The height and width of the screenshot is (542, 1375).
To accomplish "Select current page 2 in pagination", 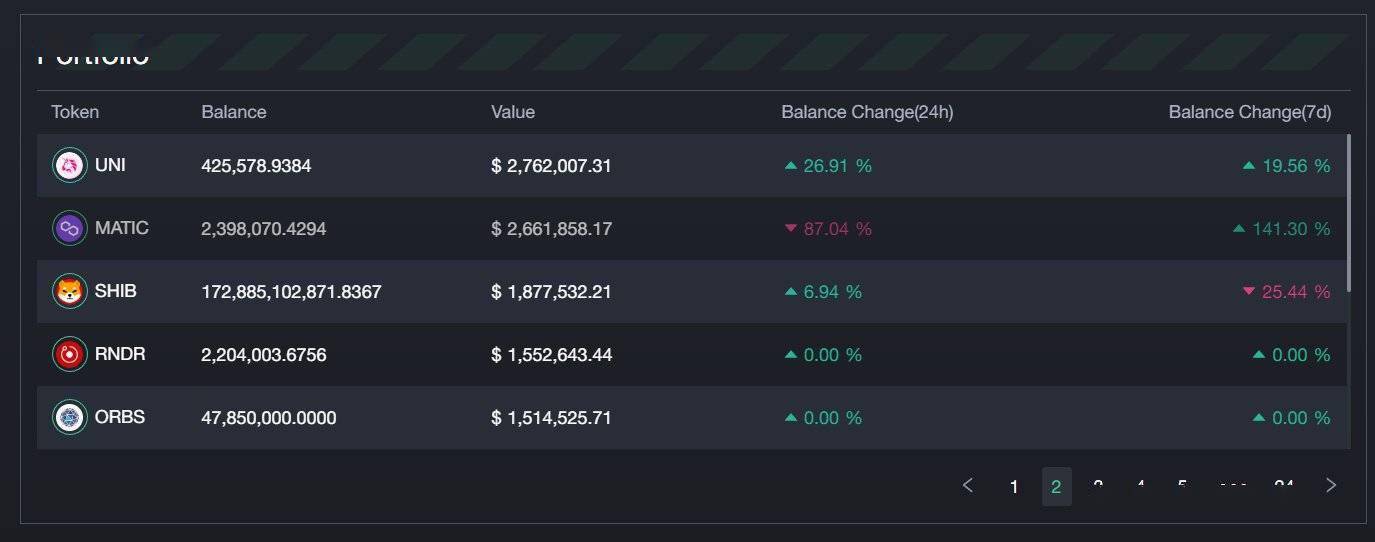I will click(x=1056, y=487).
